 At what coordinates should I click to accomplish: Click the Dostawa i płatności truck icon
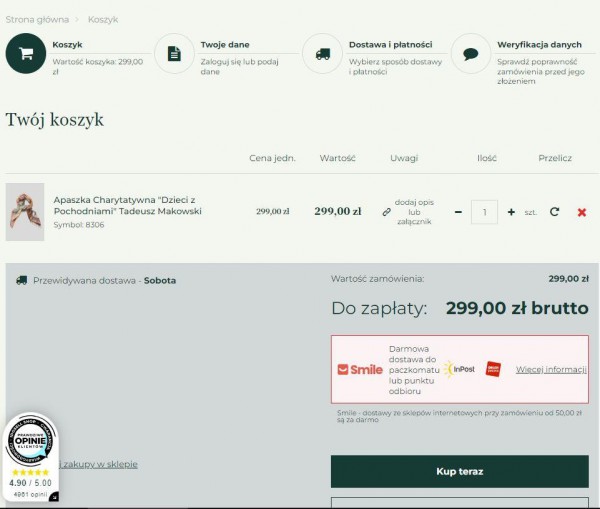point(323,54)
